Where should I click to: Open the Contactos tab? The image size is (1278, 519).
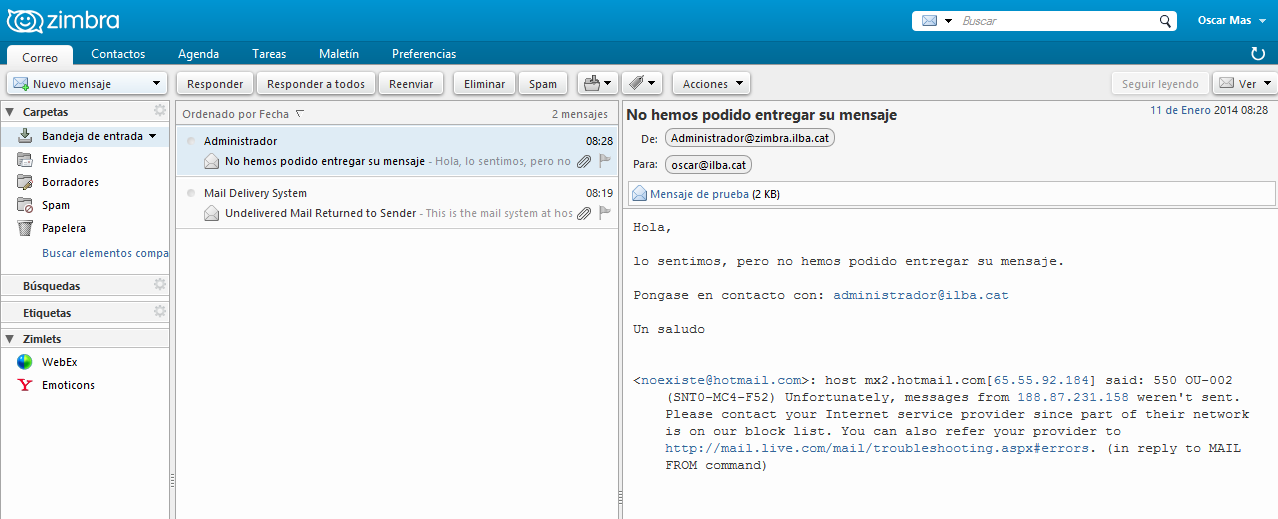(x=118, y=54)
